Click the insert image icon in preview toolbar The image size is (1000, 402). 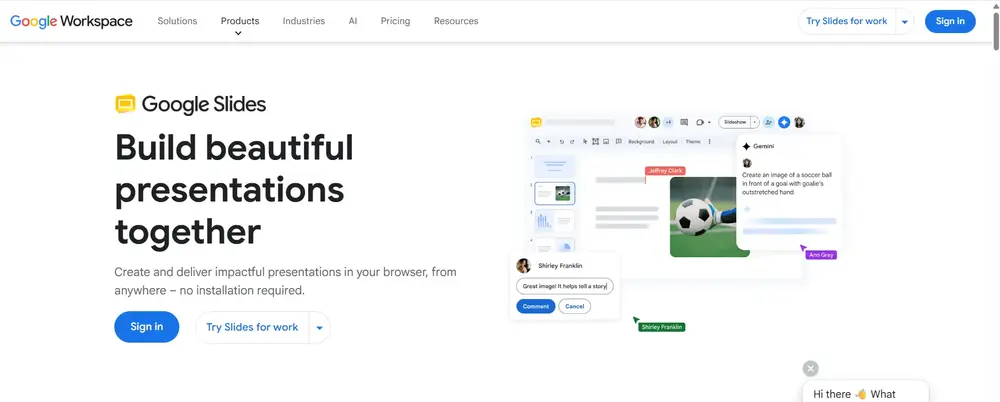(x=606, y=142)
